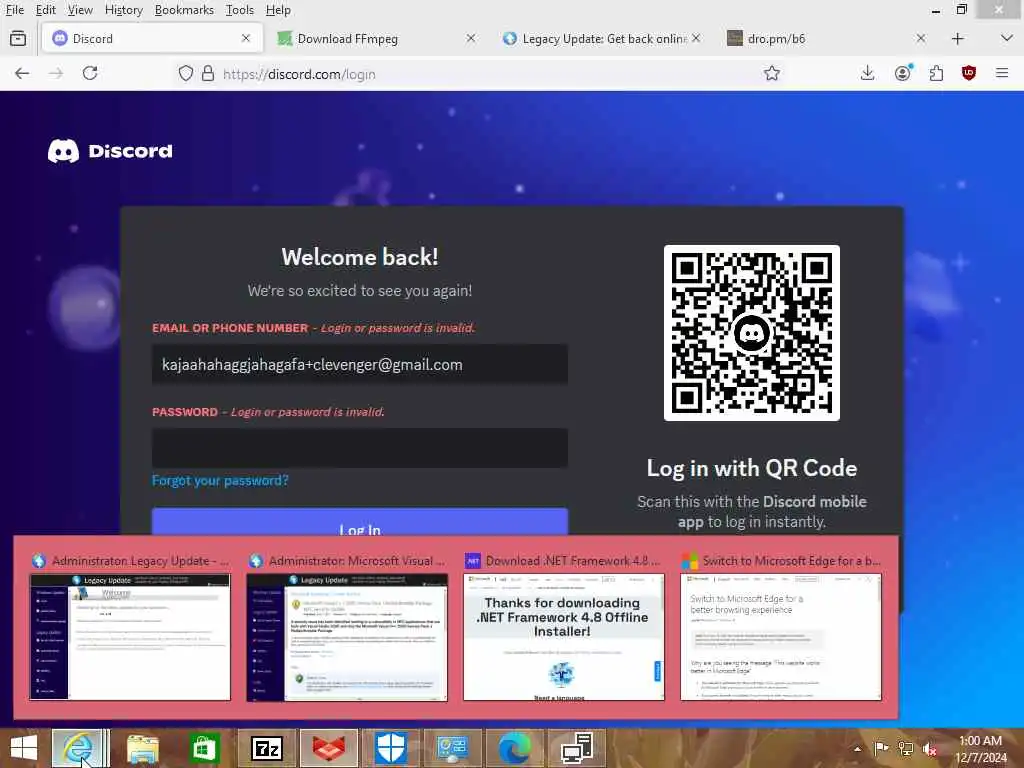Show hidden system tray icons
Screen dimensions: 1024x768
pyautogui.click(x=857, y=749)
